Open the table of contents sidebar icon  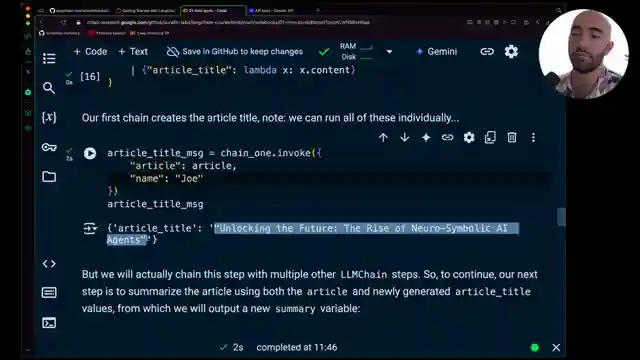49,58
